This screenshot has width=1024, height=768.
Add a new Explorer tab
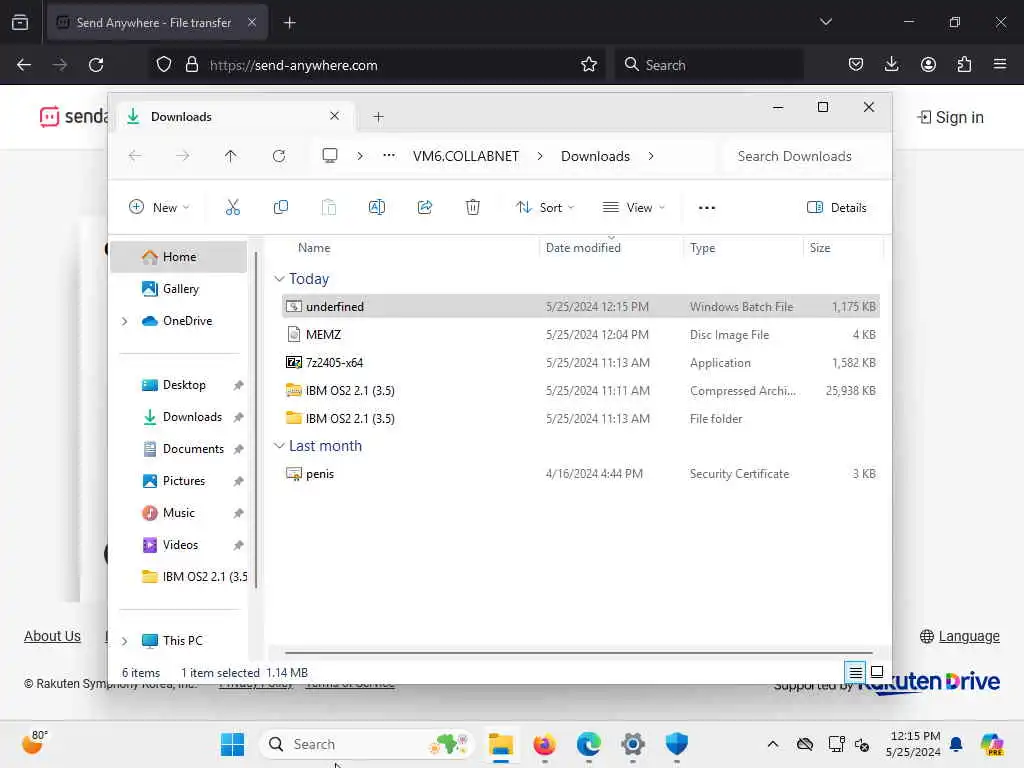(378, 117)
